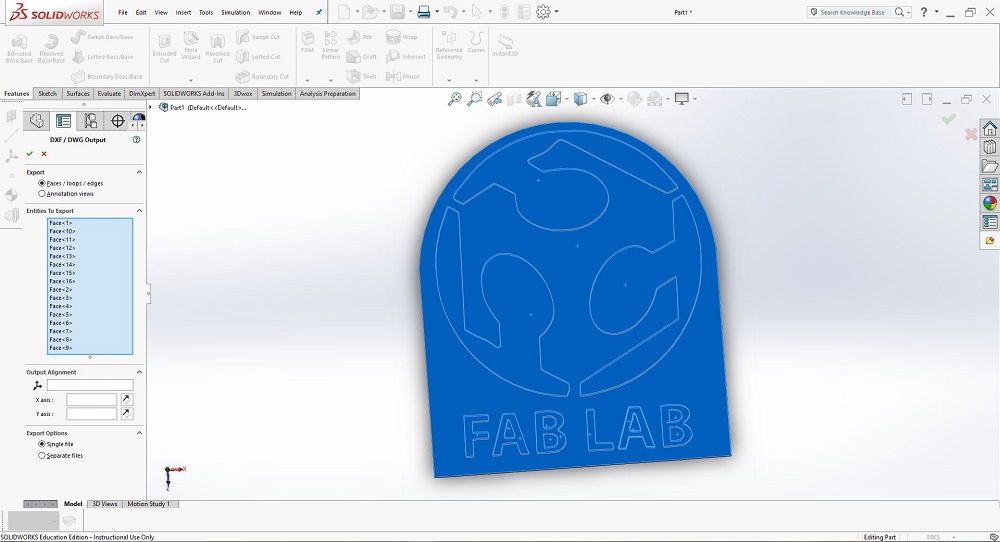The height and width of the screenshot is (542, 1000).
Task: Select Separate files export option
Action: click(42, 455)
